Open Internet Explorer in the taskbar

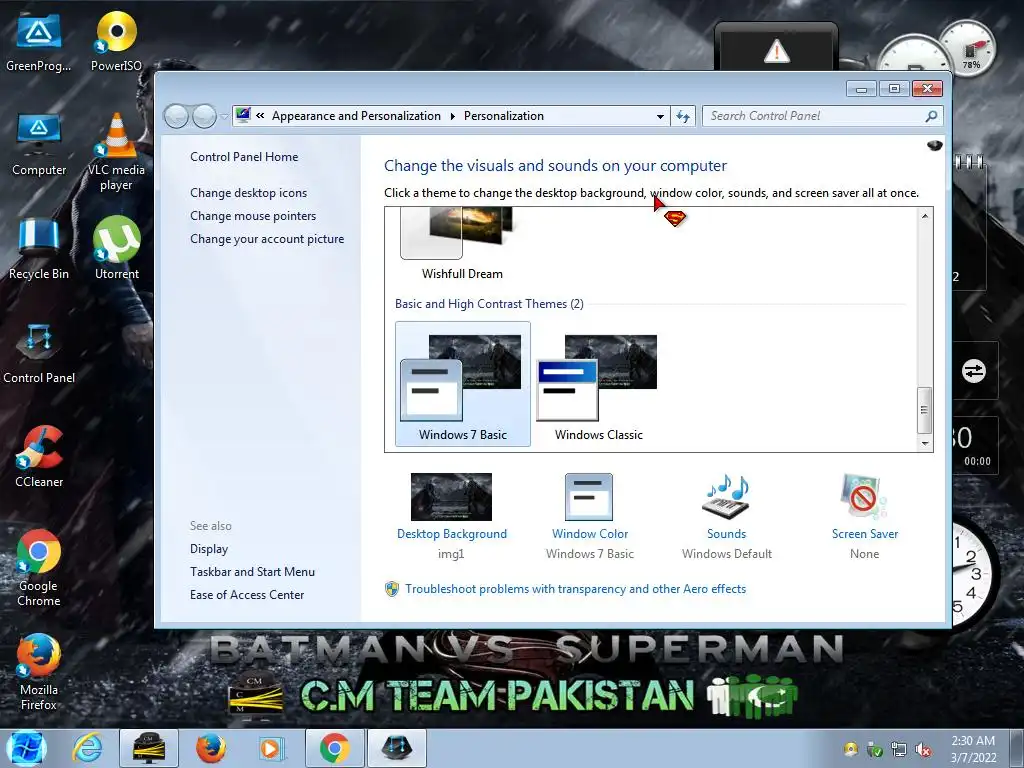(88, 748)
